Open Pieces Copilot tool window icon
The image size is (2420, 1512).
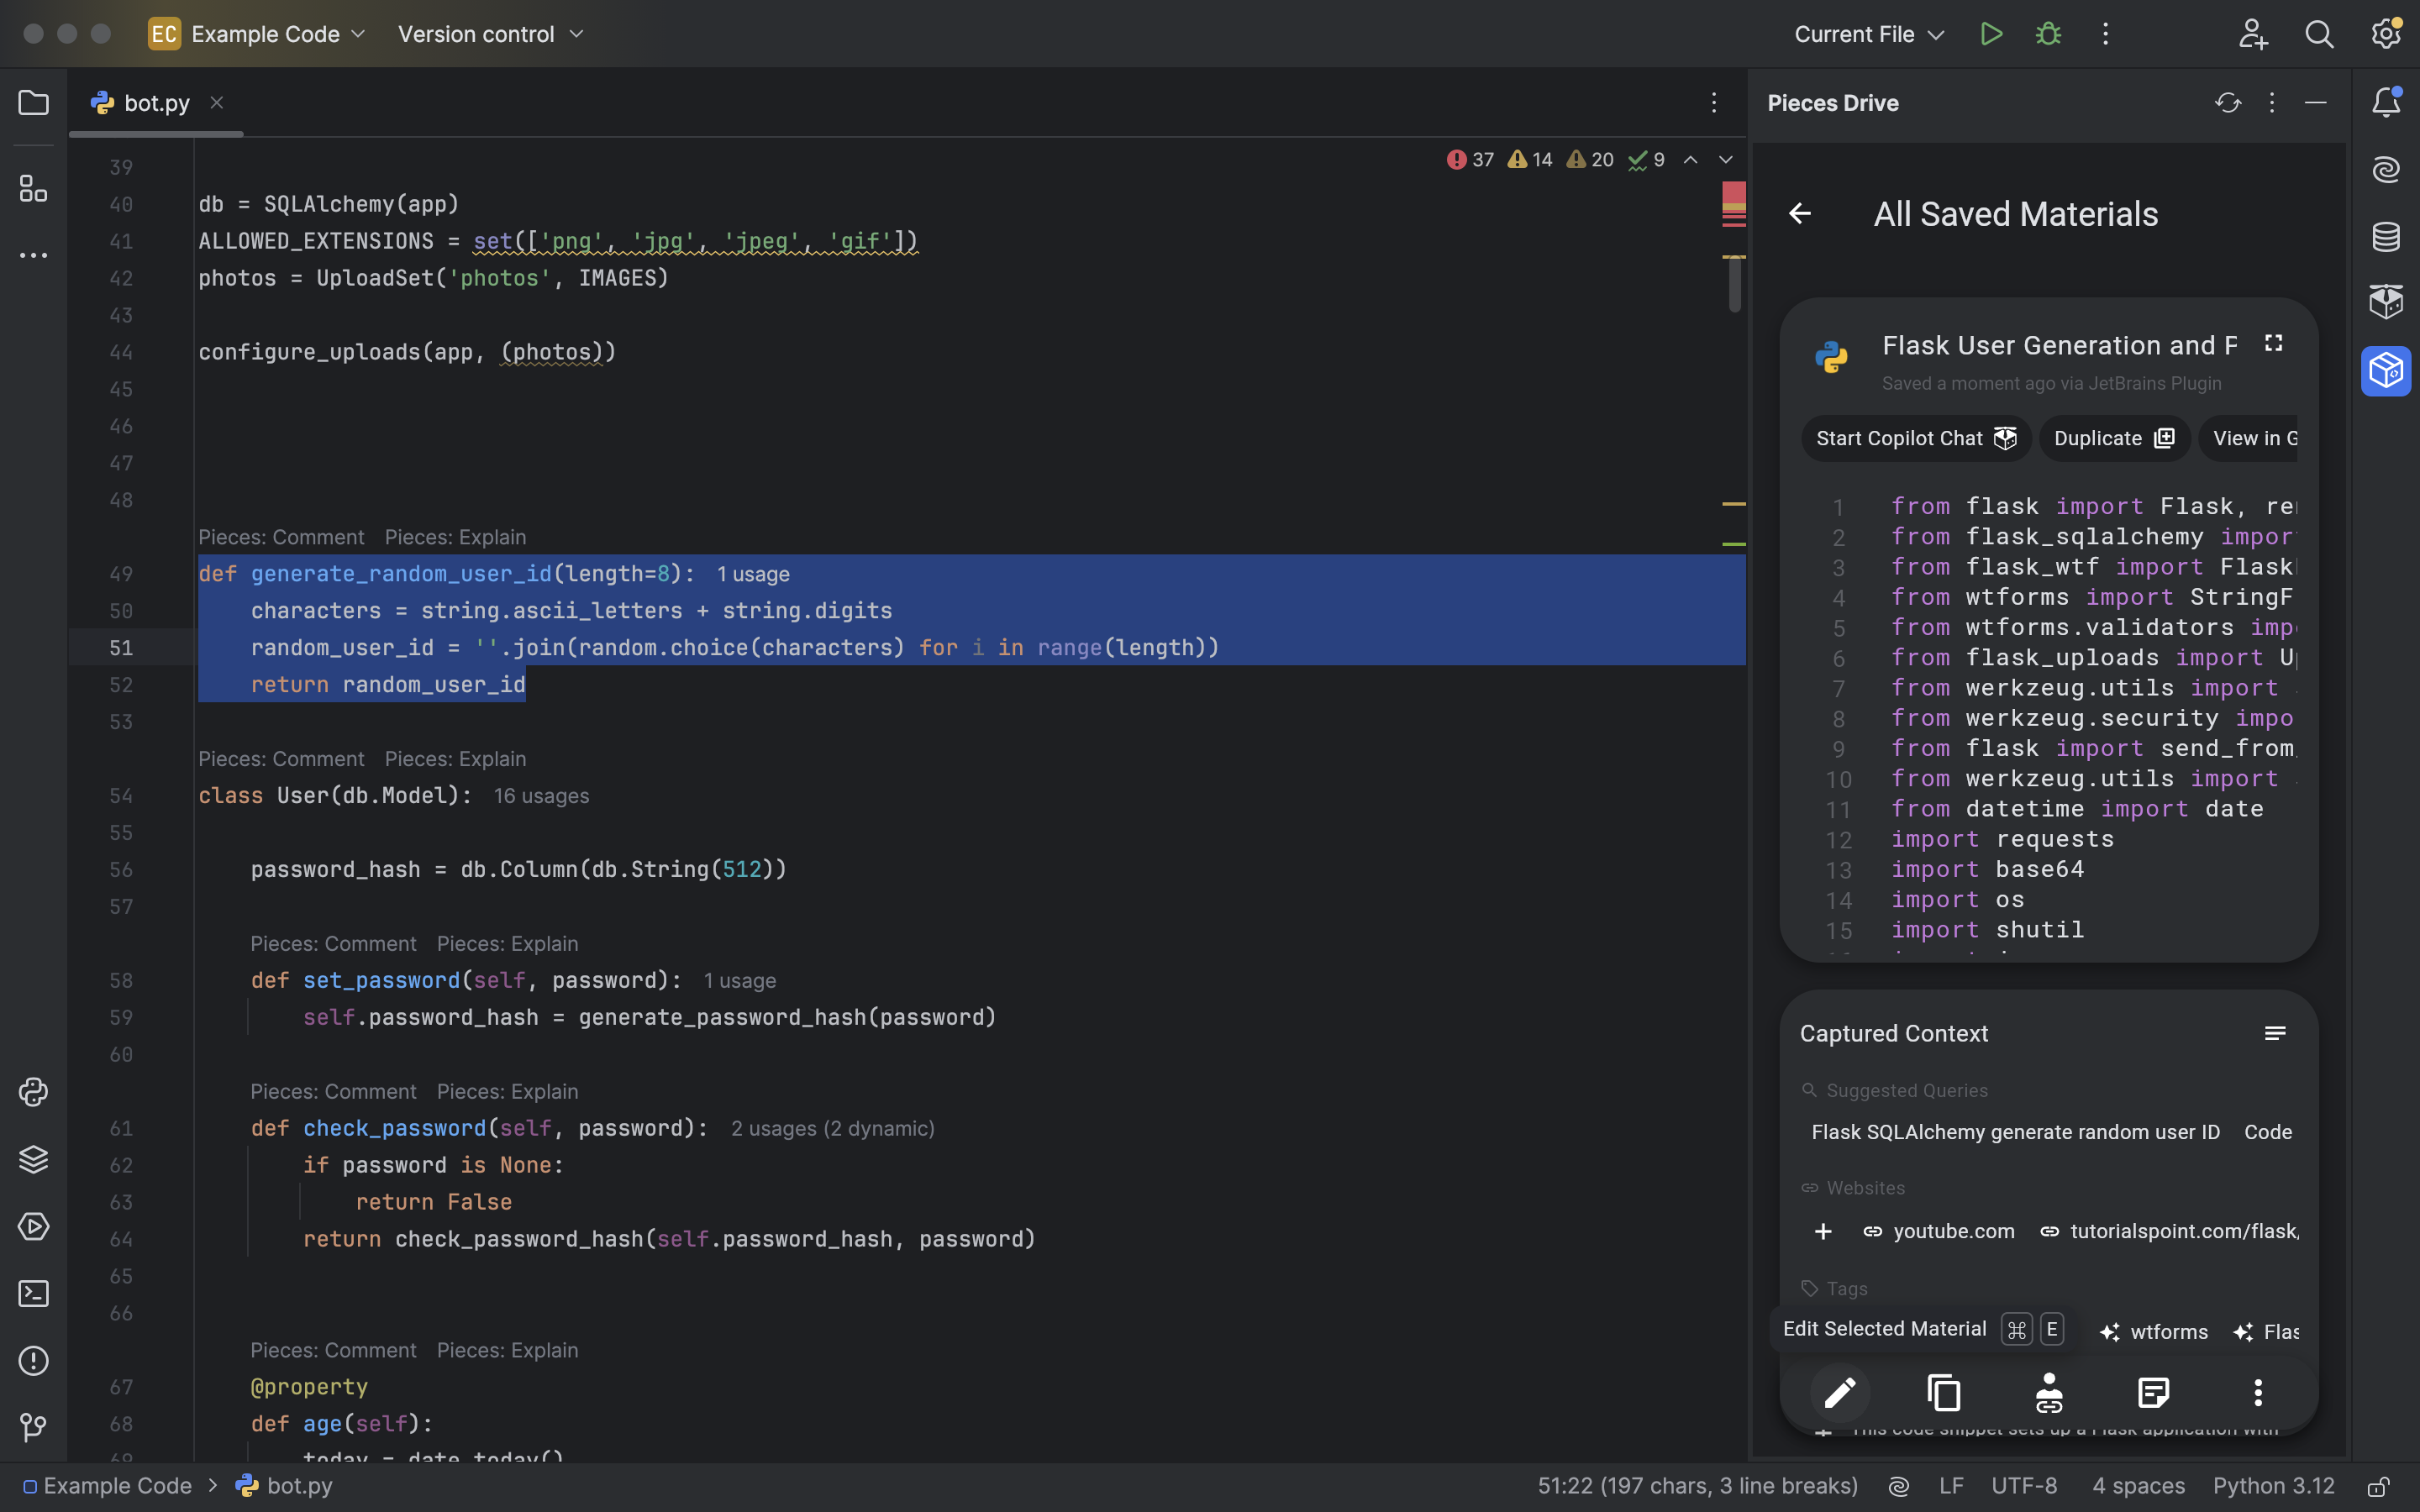pos(2386,302)
